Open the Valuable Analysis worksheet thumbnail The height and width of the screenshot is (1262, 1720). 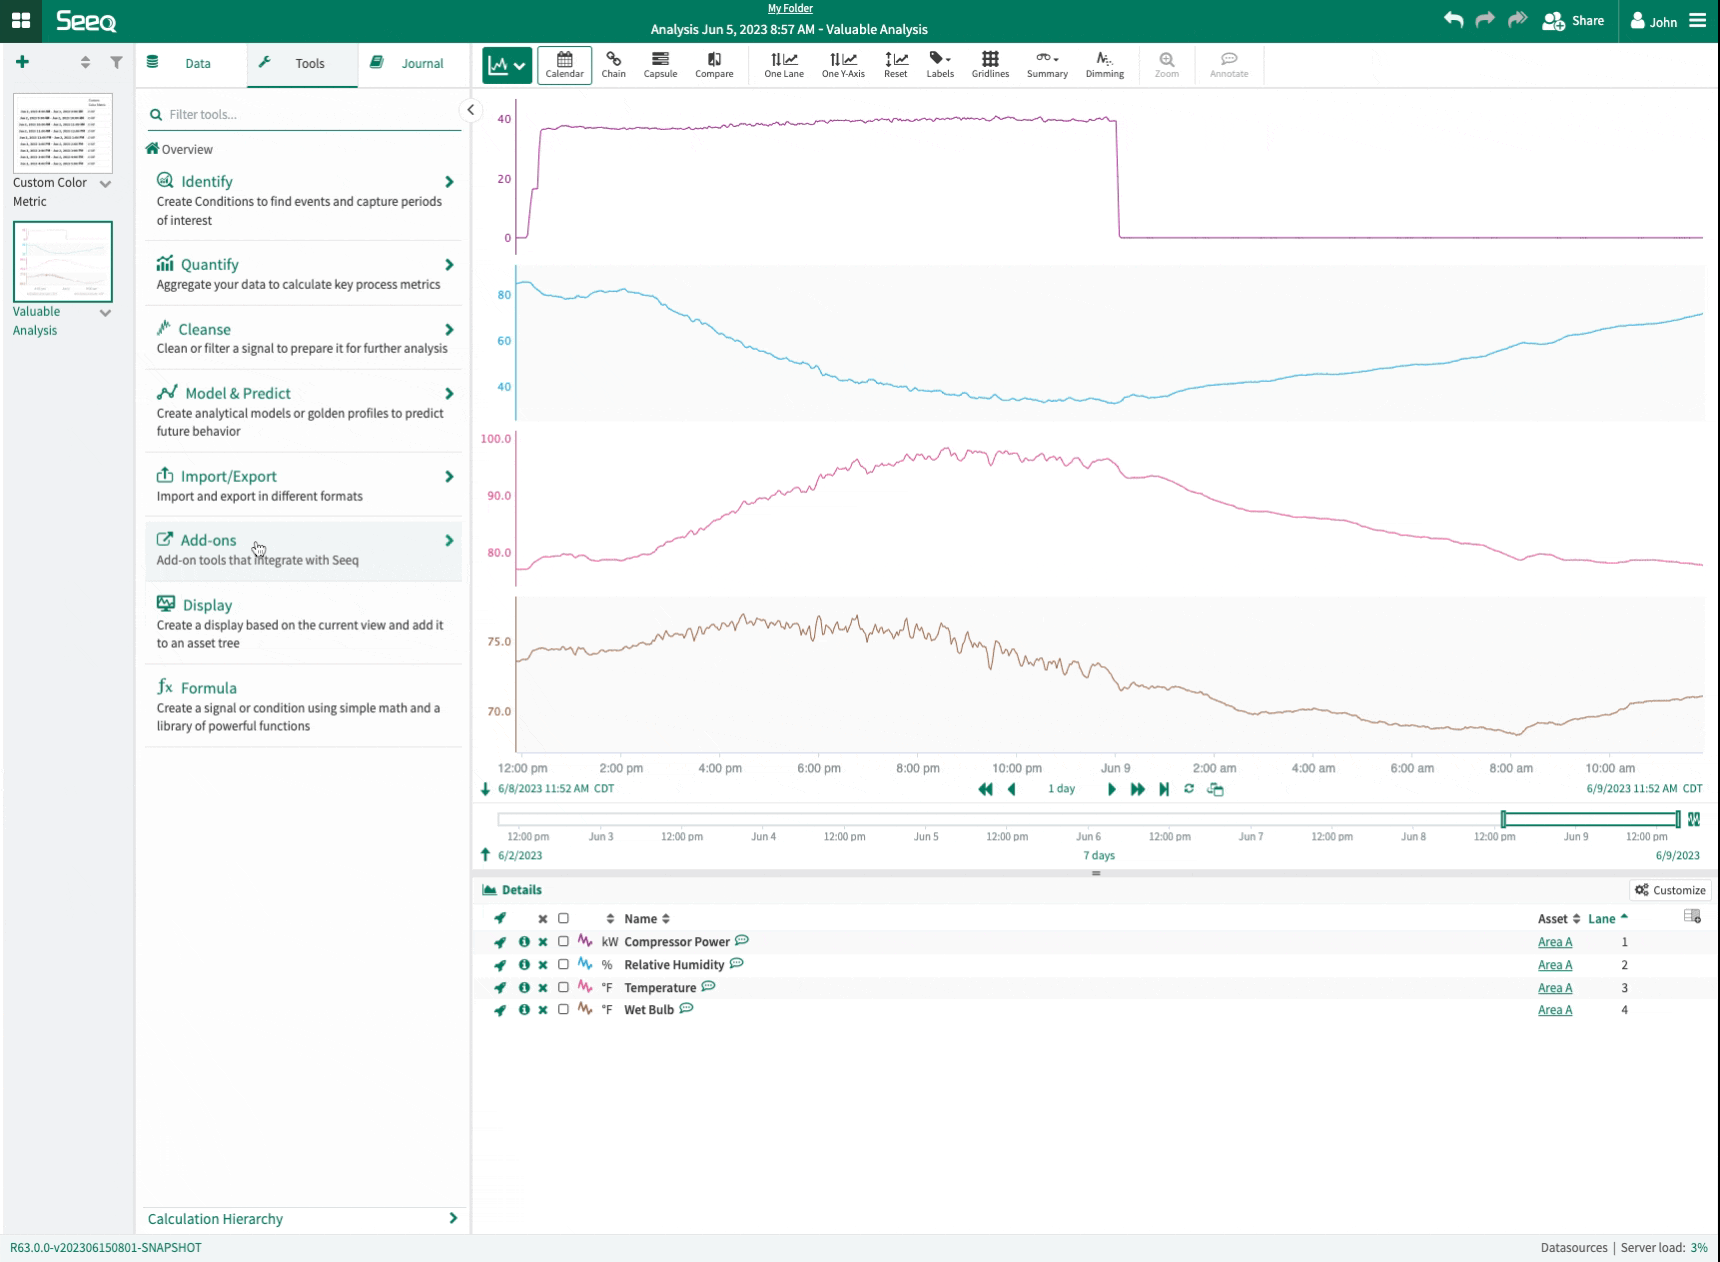(63, 262)
